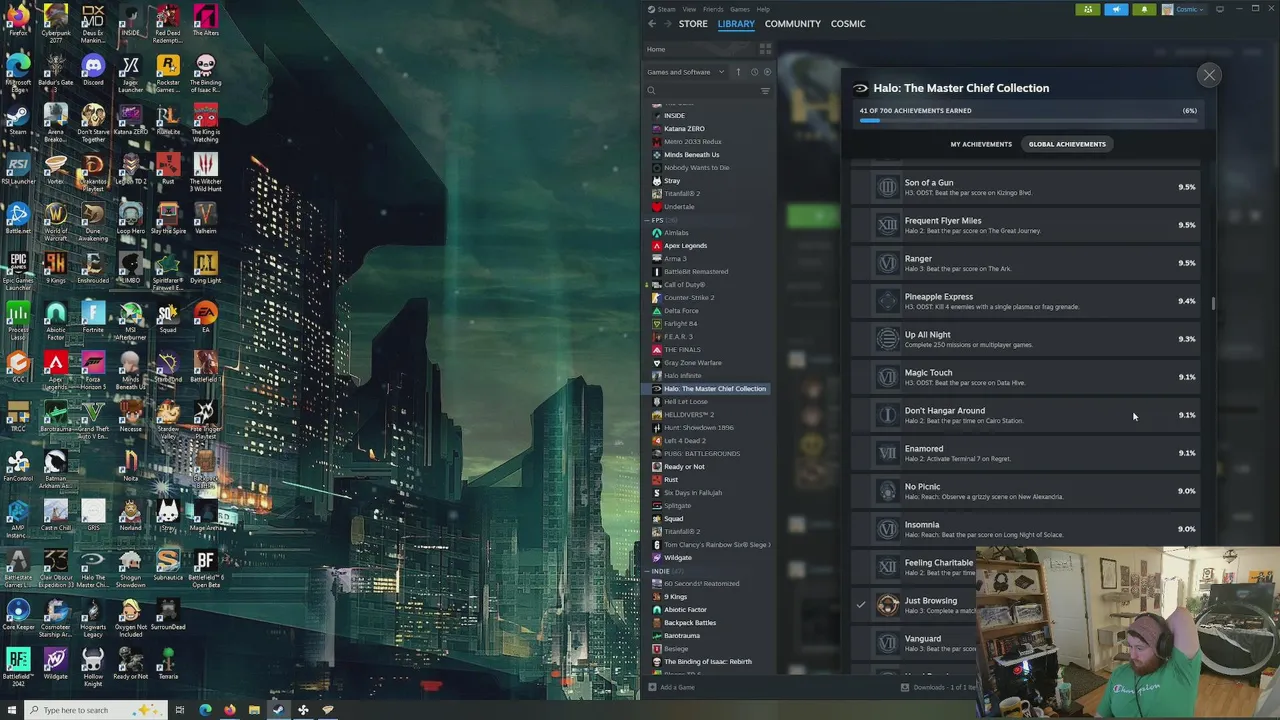The height and width of the screenshot is (720, 1280).
Task: Select Apex Legends in the library list
Action: 685,246
